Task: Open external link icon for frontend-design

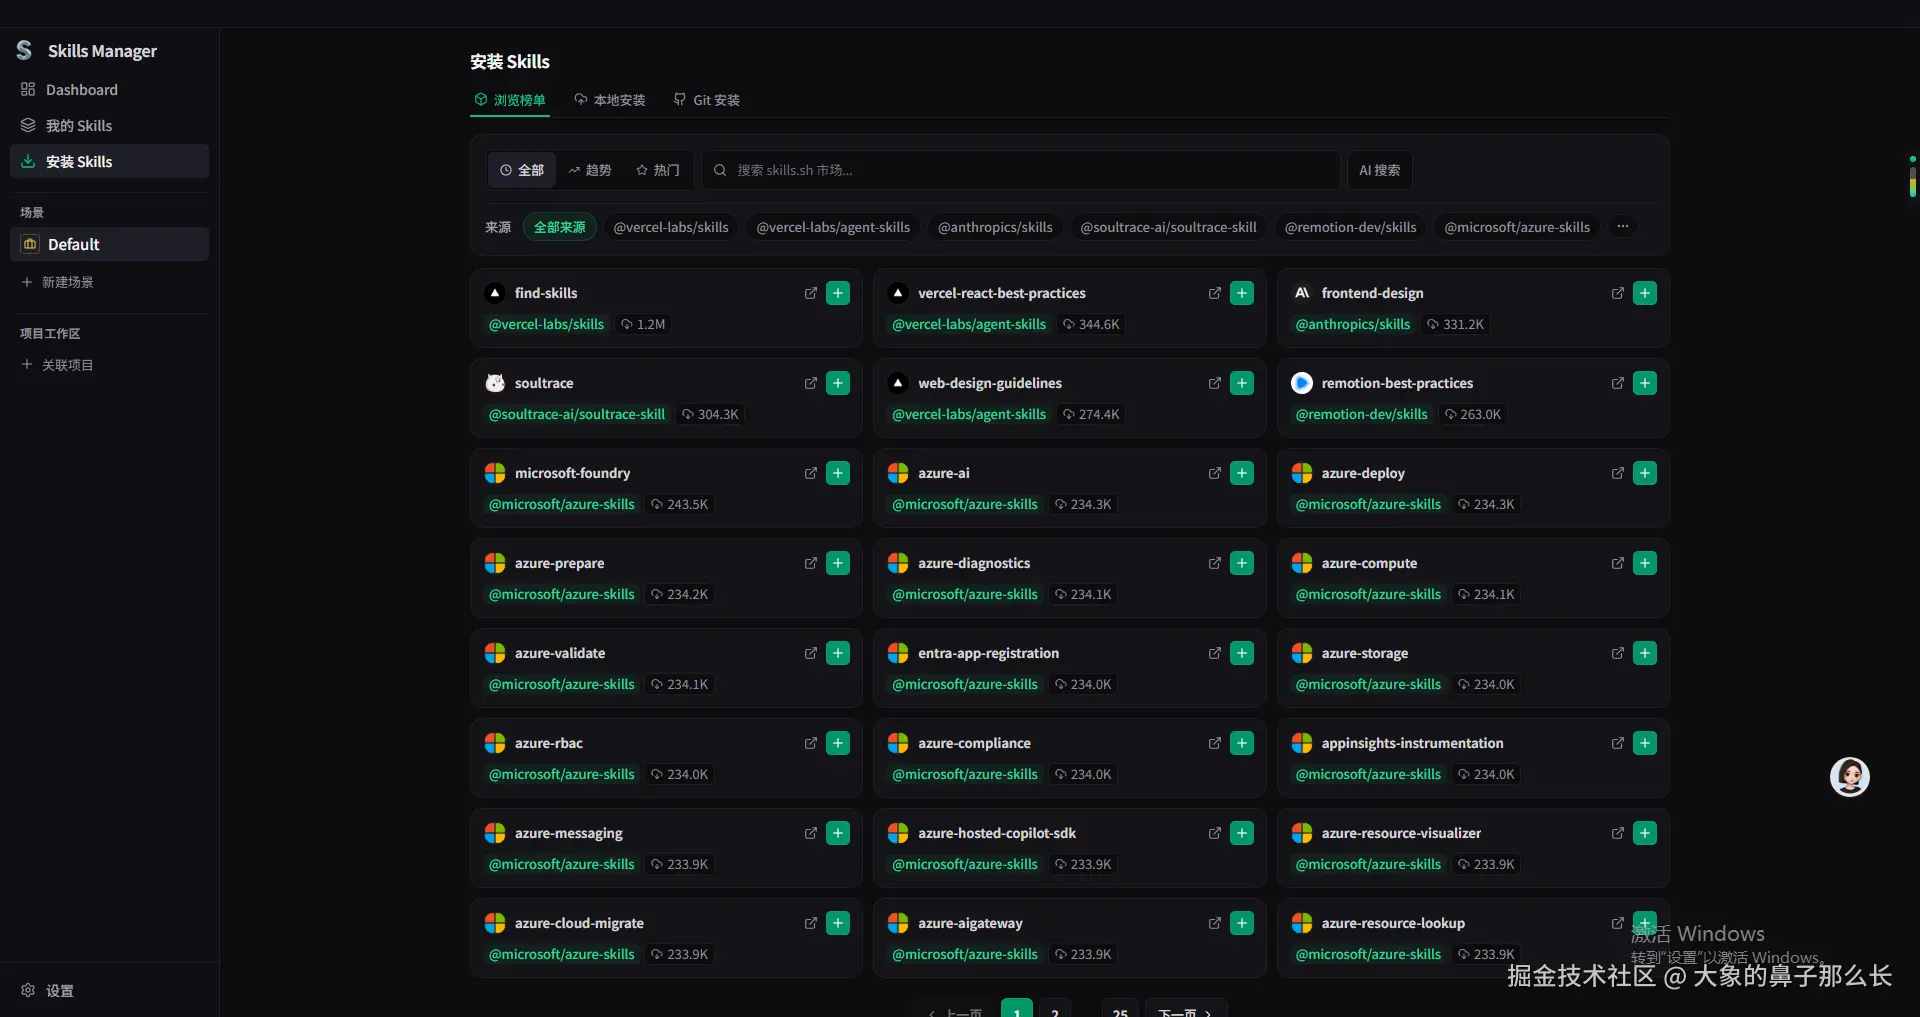Action: point(1617,293)
